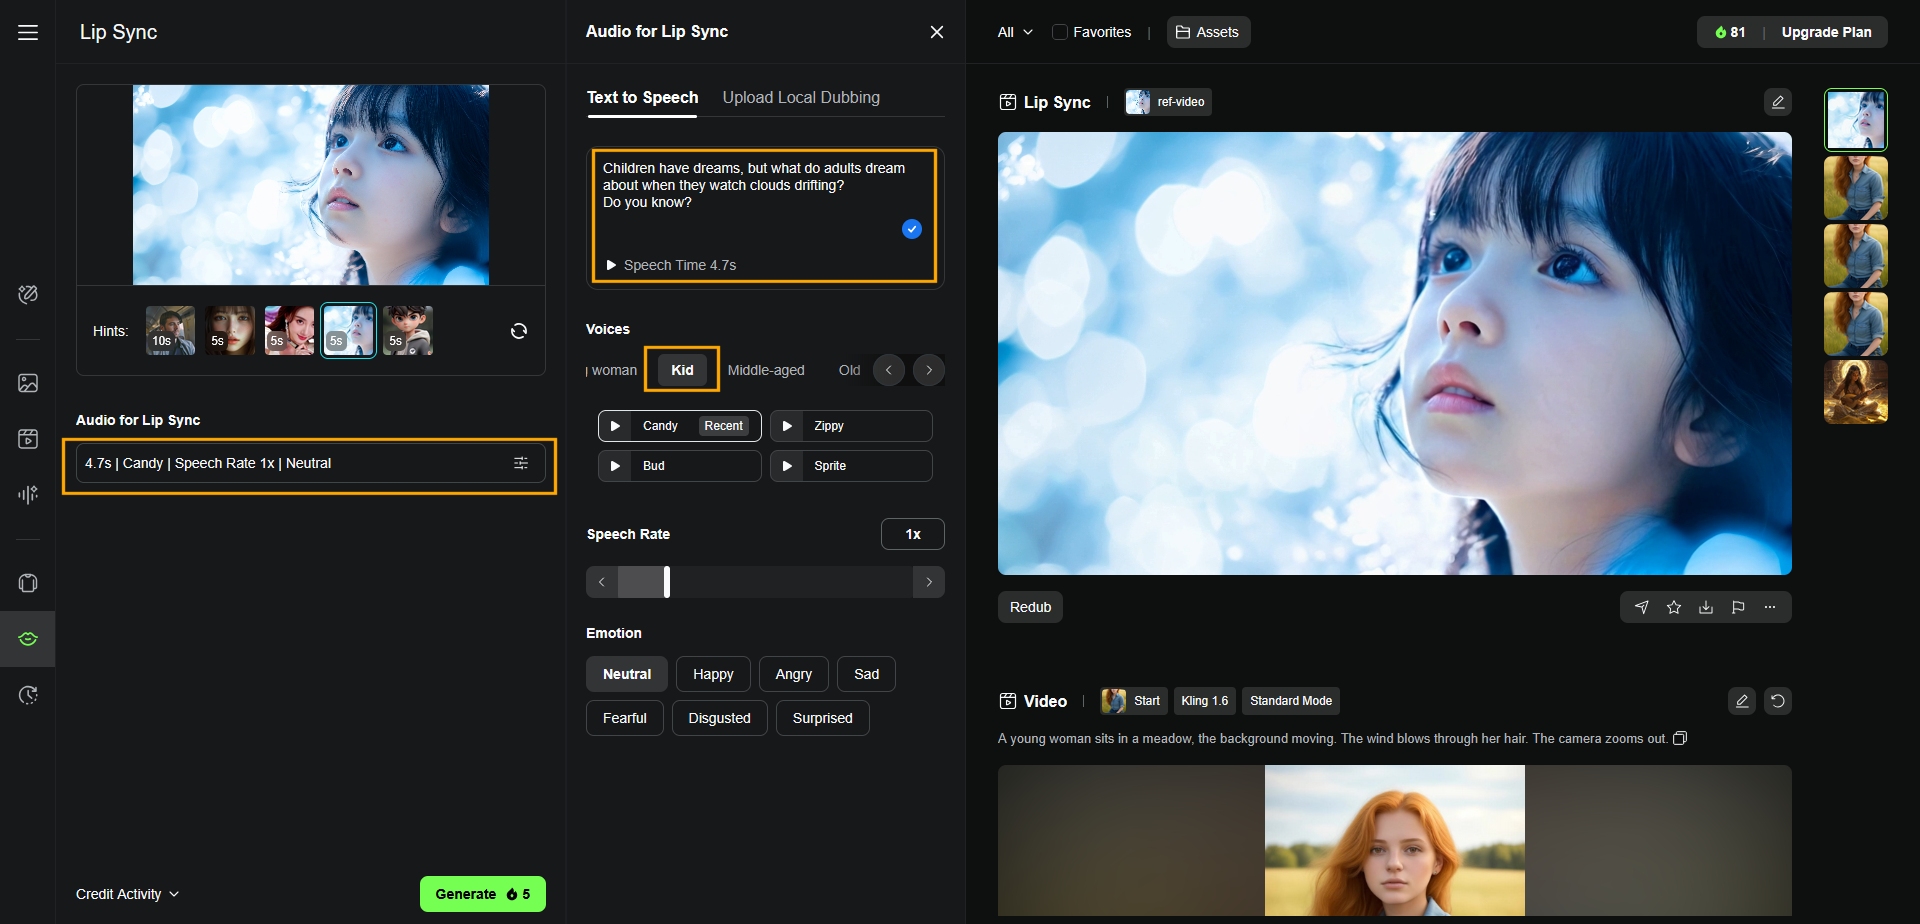Edit the Lip Sync result
This screenshot has height=924, width=1920.
(1778, 102)
